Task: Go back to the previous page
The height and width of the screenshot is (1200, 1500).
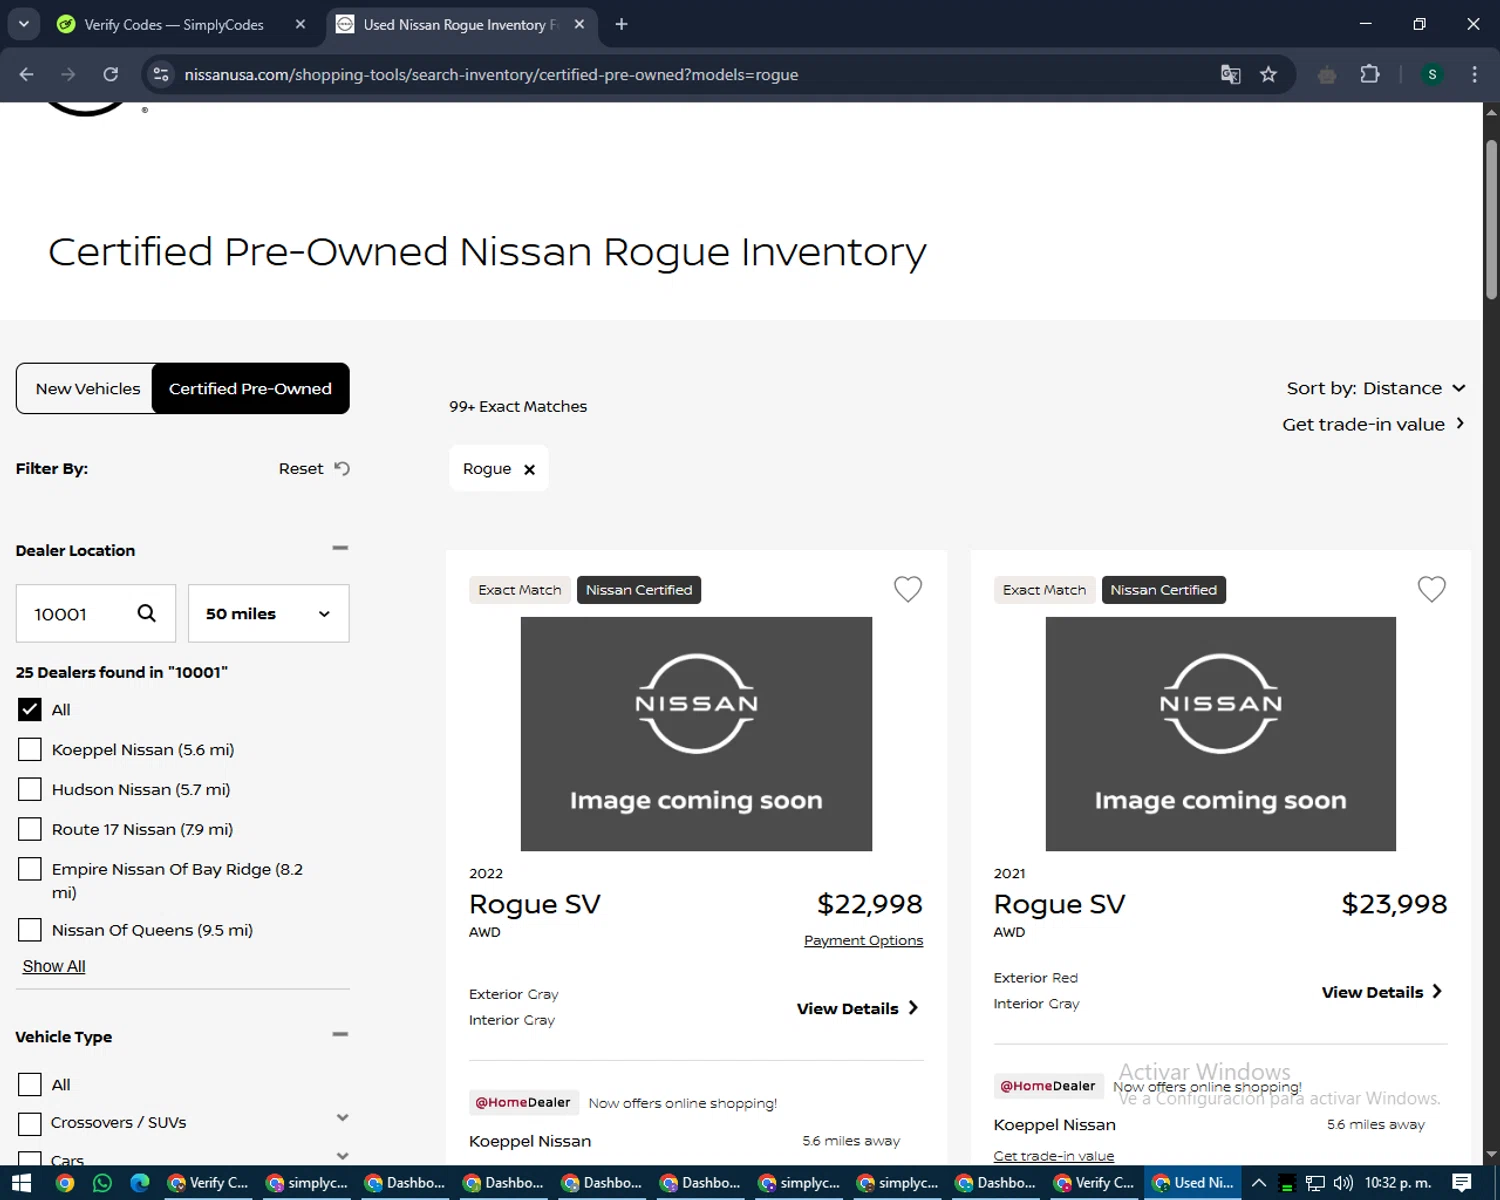Action: (27, 74)
